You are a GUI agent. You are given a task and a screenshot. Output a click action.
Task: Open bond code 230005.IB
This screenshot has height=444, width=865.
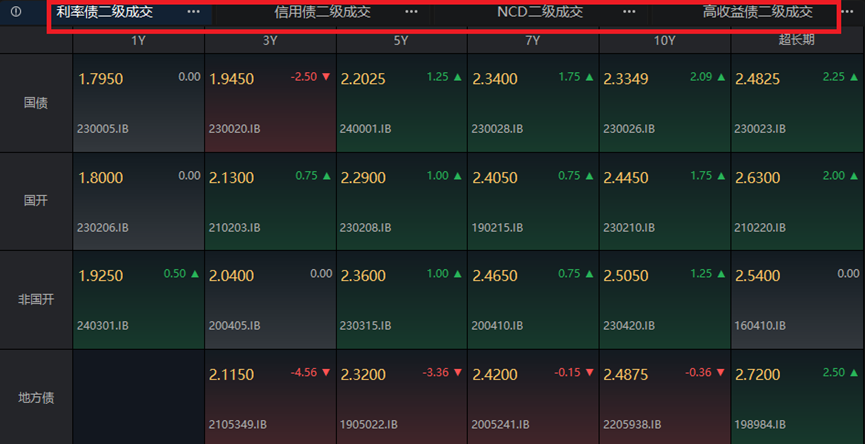pos(102,129)
